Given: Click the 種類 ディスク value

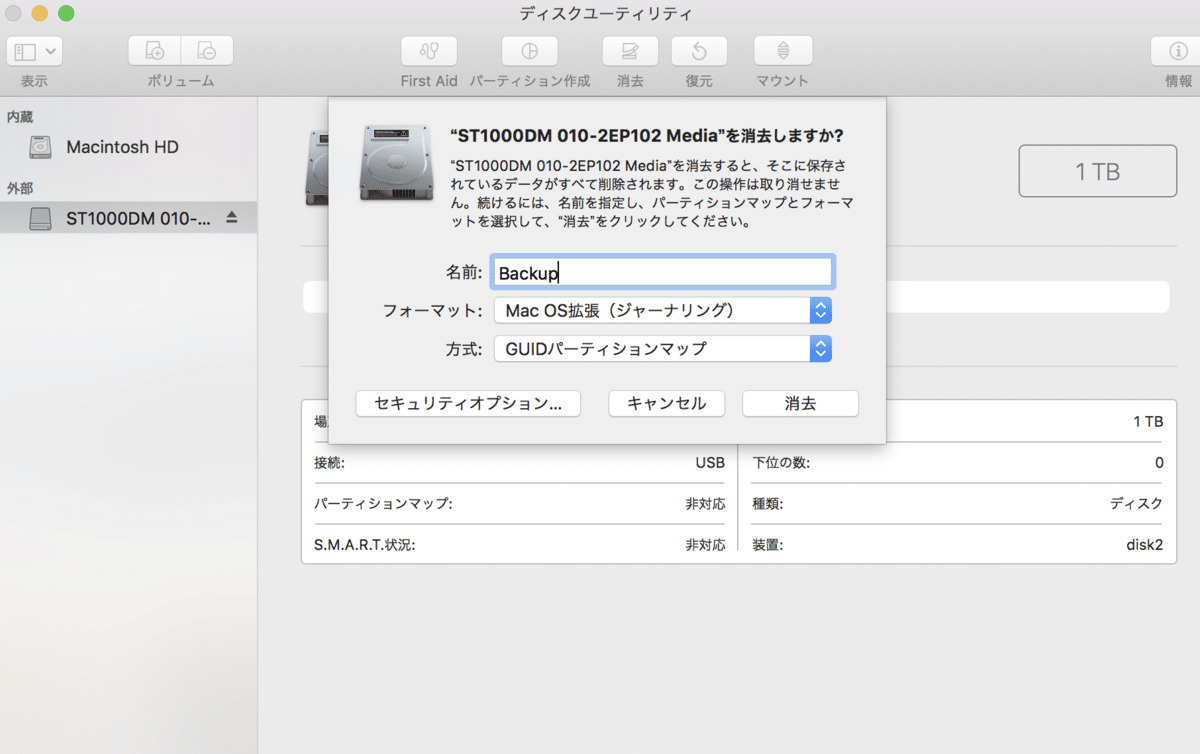Looking at the screenshot, I should 1136,504.
